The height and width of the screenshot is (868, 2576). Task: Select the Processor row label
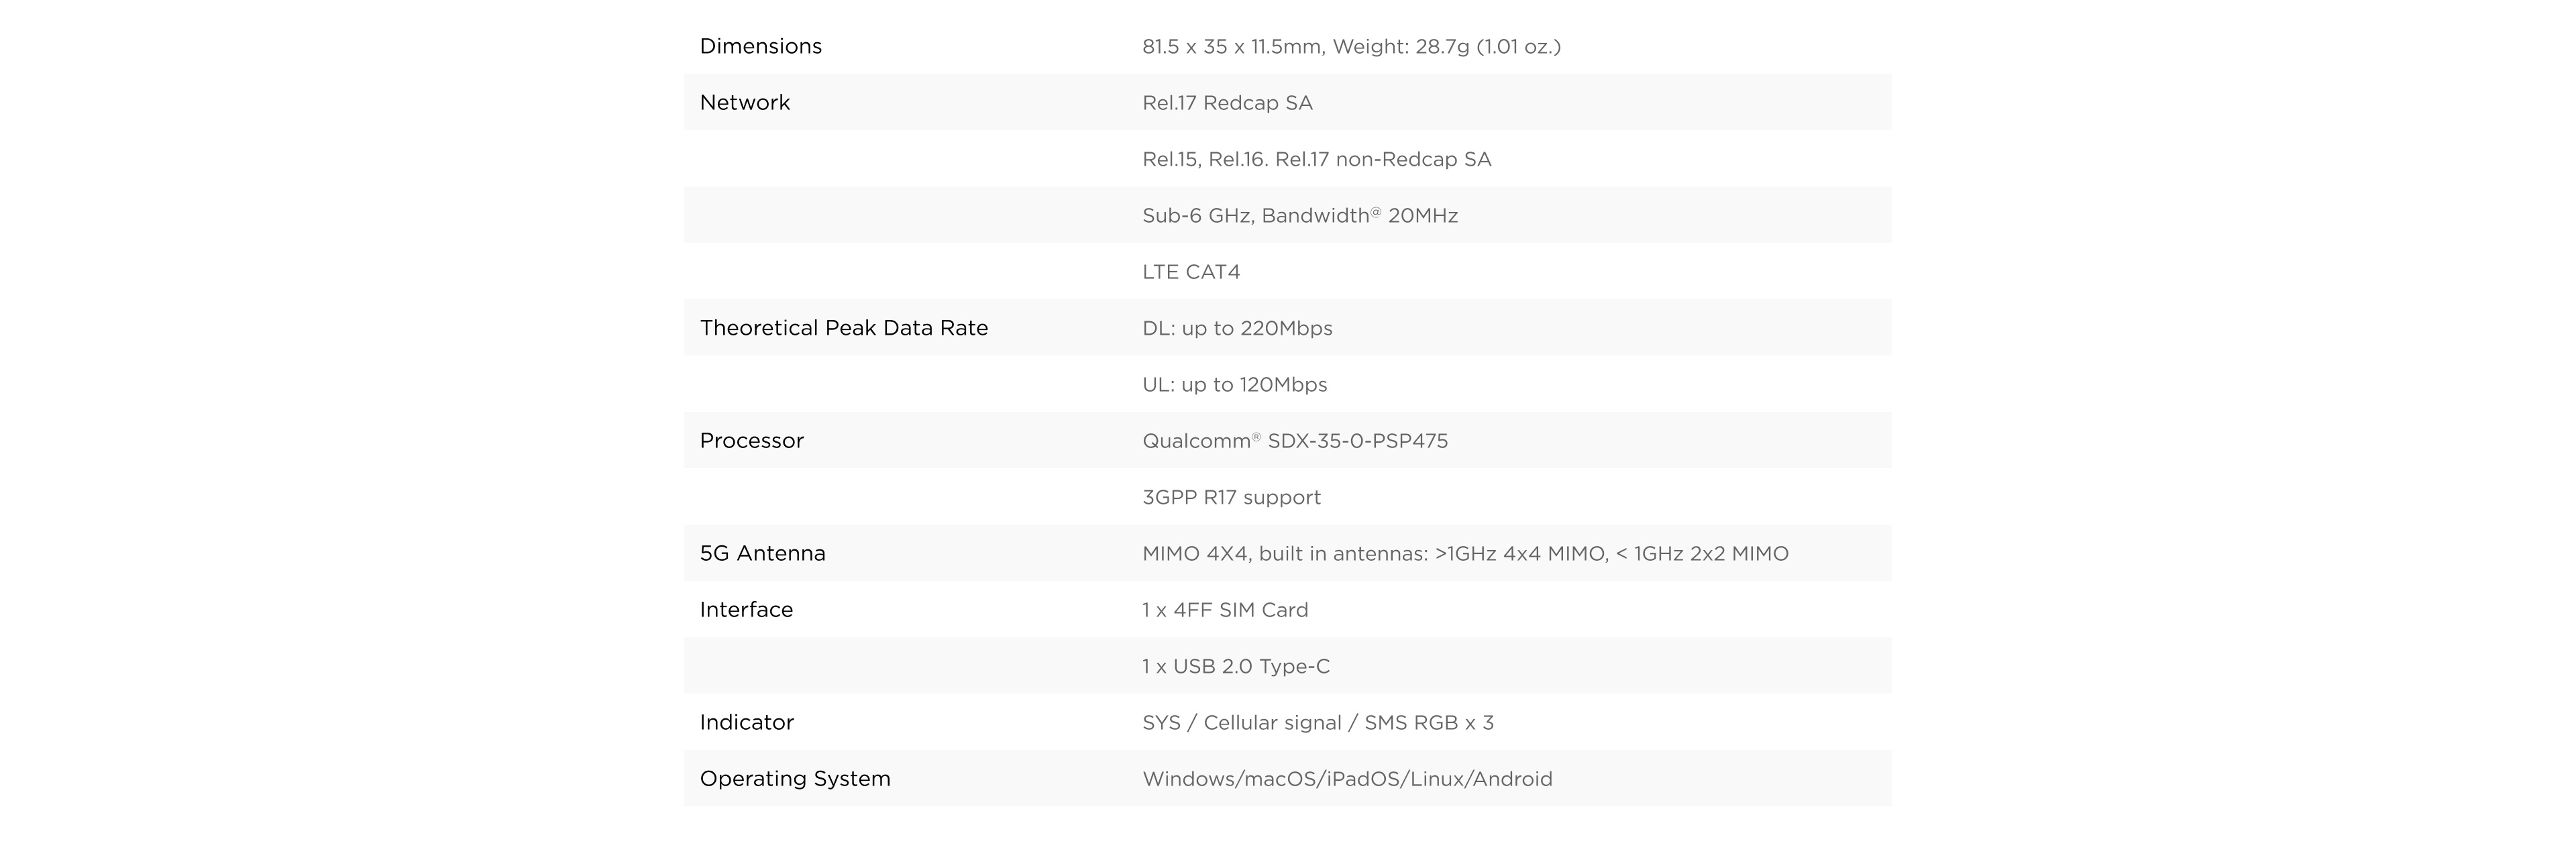pos(751,441)
